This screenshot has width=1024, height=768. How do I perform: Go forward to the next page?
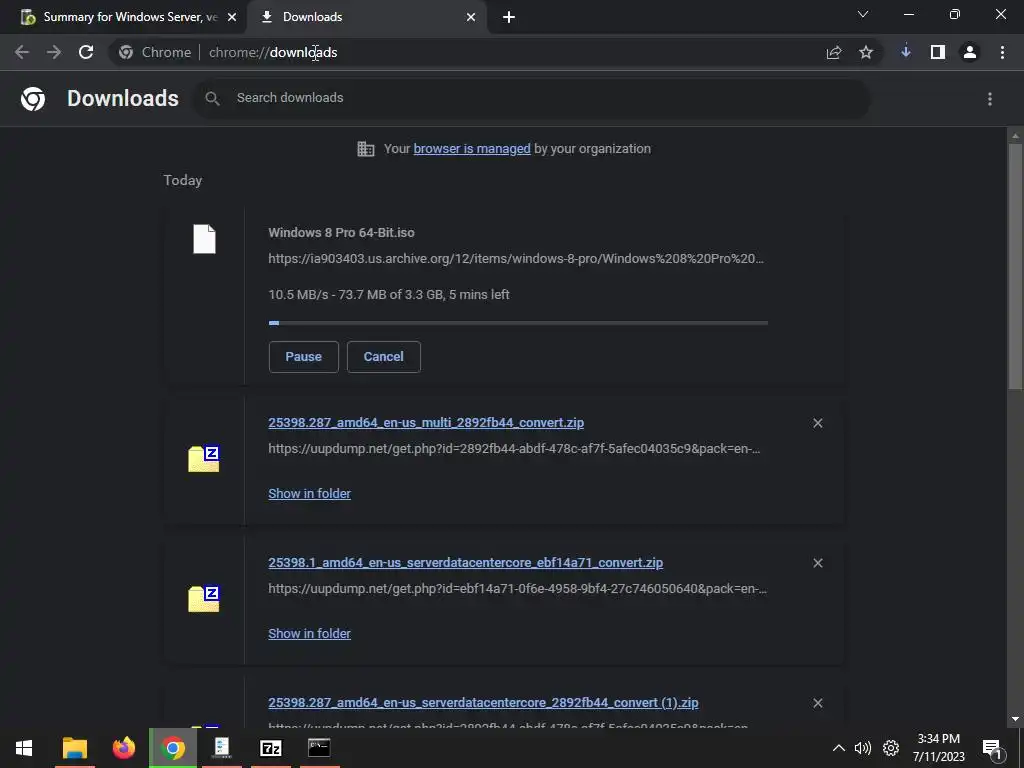point(54,52)
